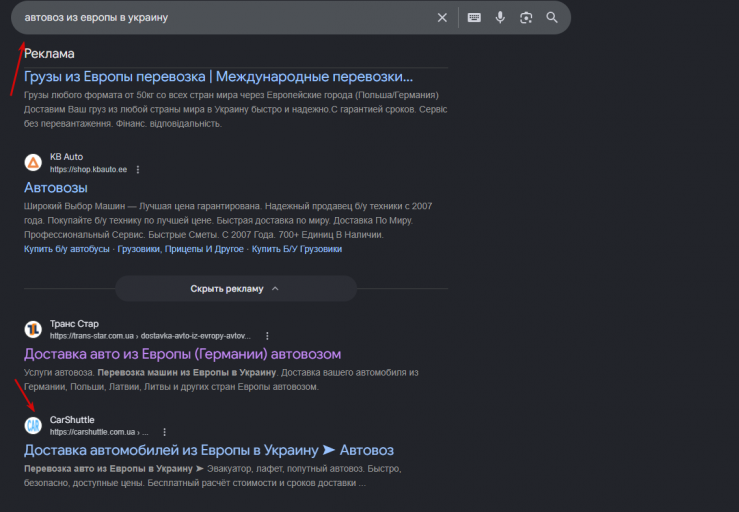Open three-dot menu next to trans-star.com.ua
Viewport: 739px width, 512px height.
(x=267, y=336)
